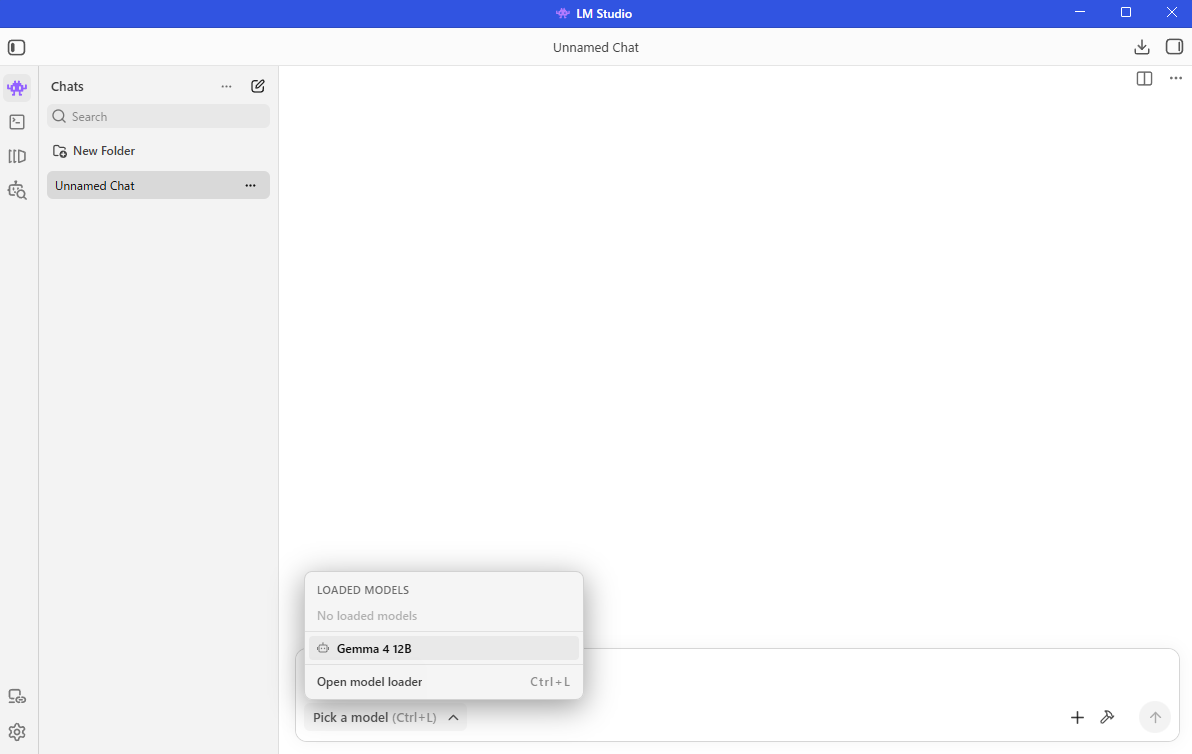Choose Gemma 4 12B model
This screenshot has width=1192, height=754.
(444, 648)
